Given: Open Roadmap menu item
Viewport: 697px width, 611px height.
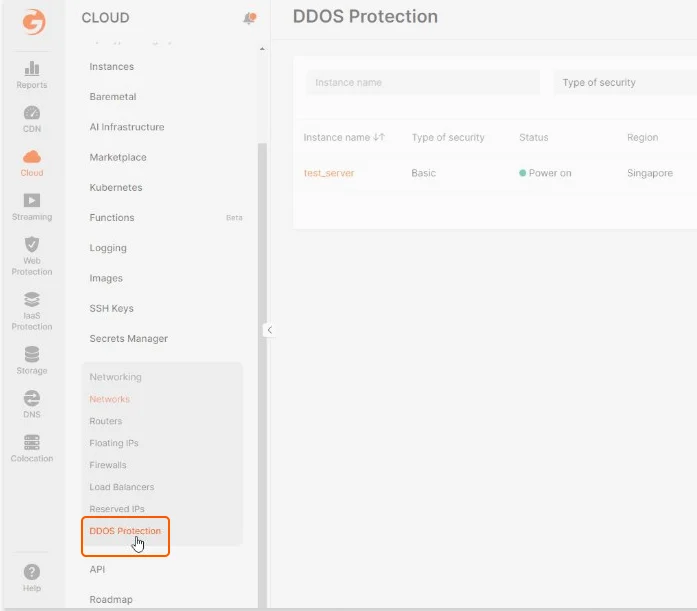Looking at the screenshot, I should point(111,599).
